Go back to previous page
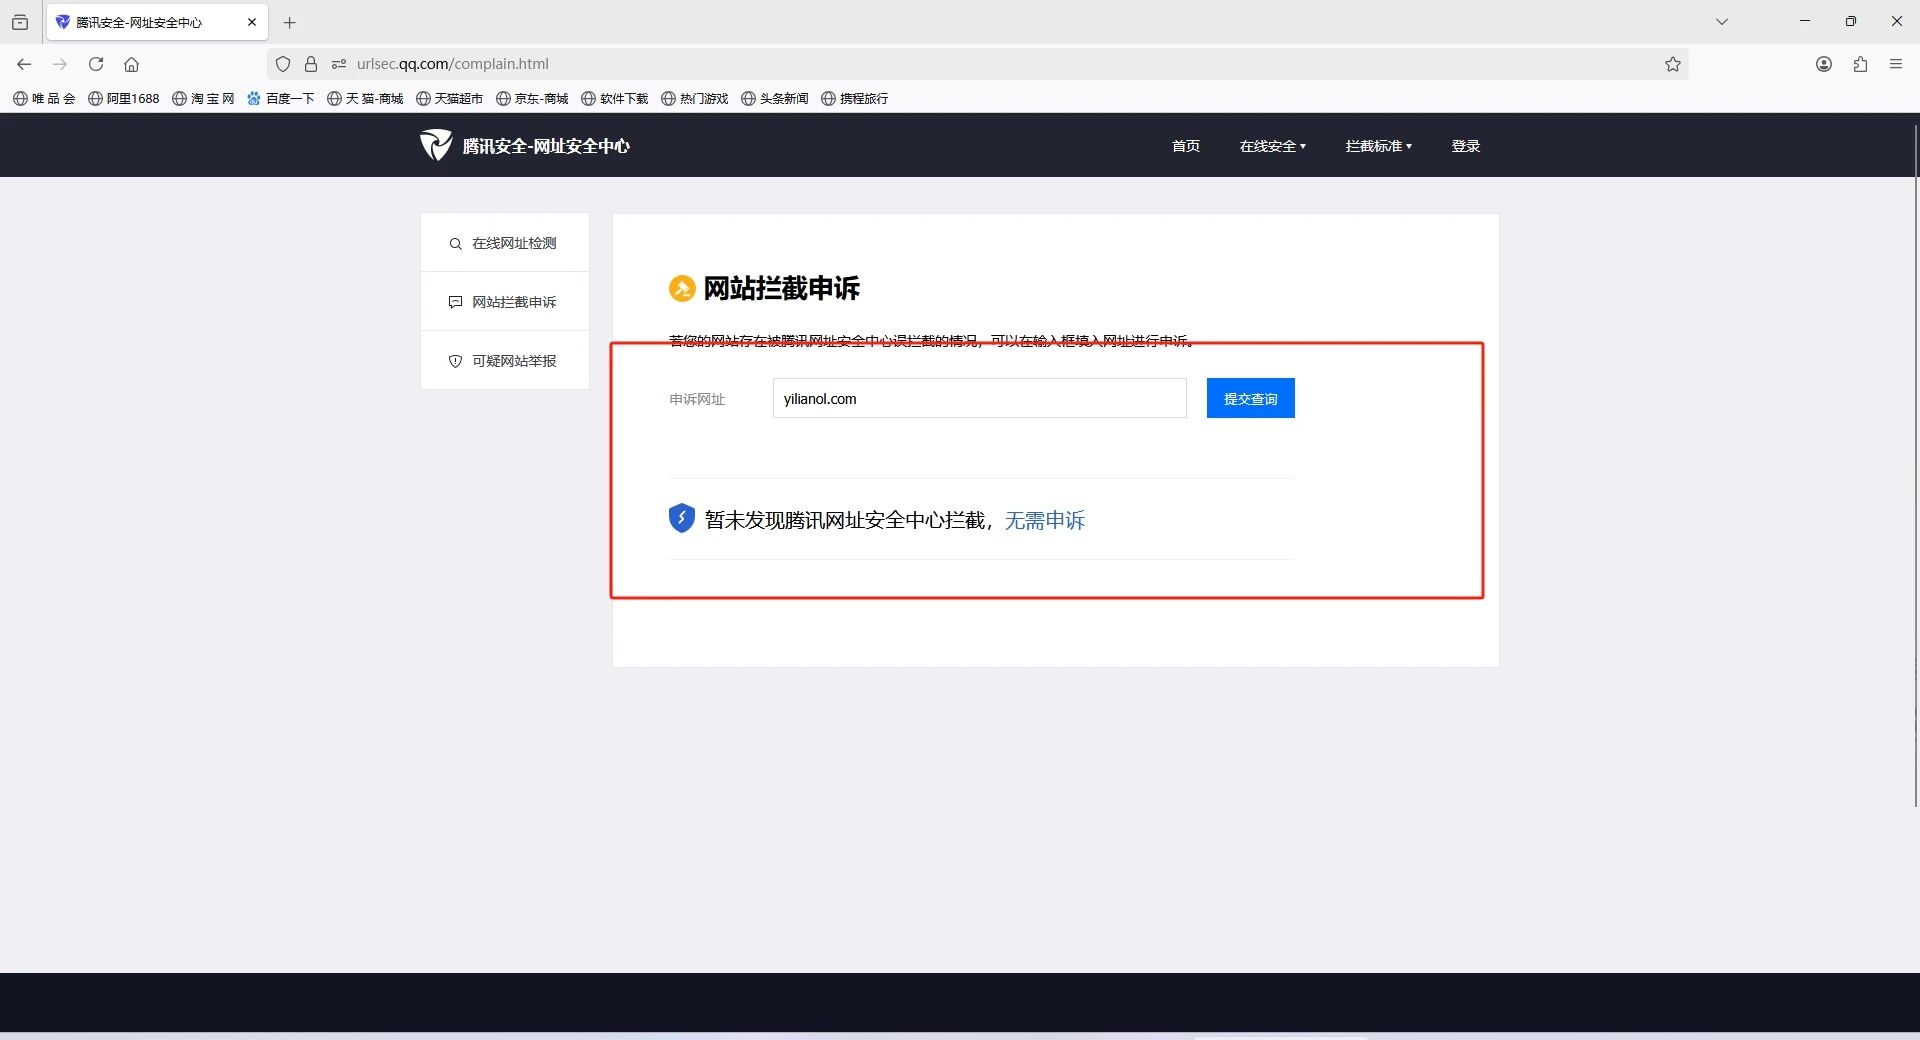Image resolution: width=1920 pixels, height=1040 pixels. coord(24,64)
